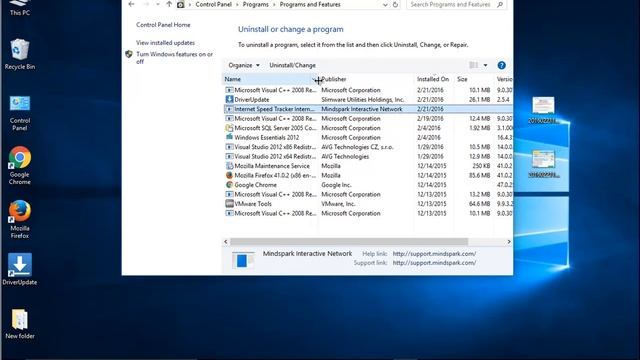The width and height of the screenshot is (640, 360).
Task: Select Visual Studio 2012 x64 Redistributable row
Action: (368, 156)
